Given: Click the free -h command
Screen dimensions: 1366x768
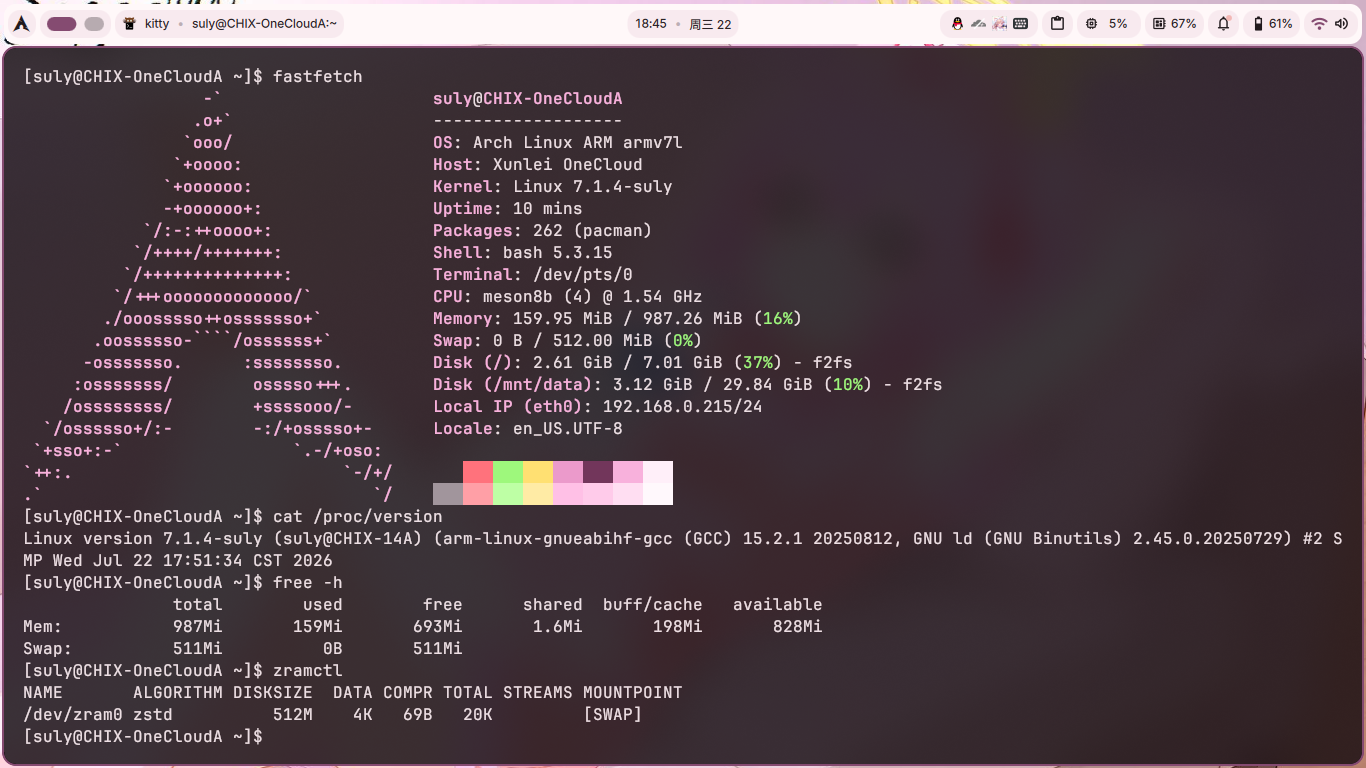Looking at the screenshot, I should click(x=308, y=583).
